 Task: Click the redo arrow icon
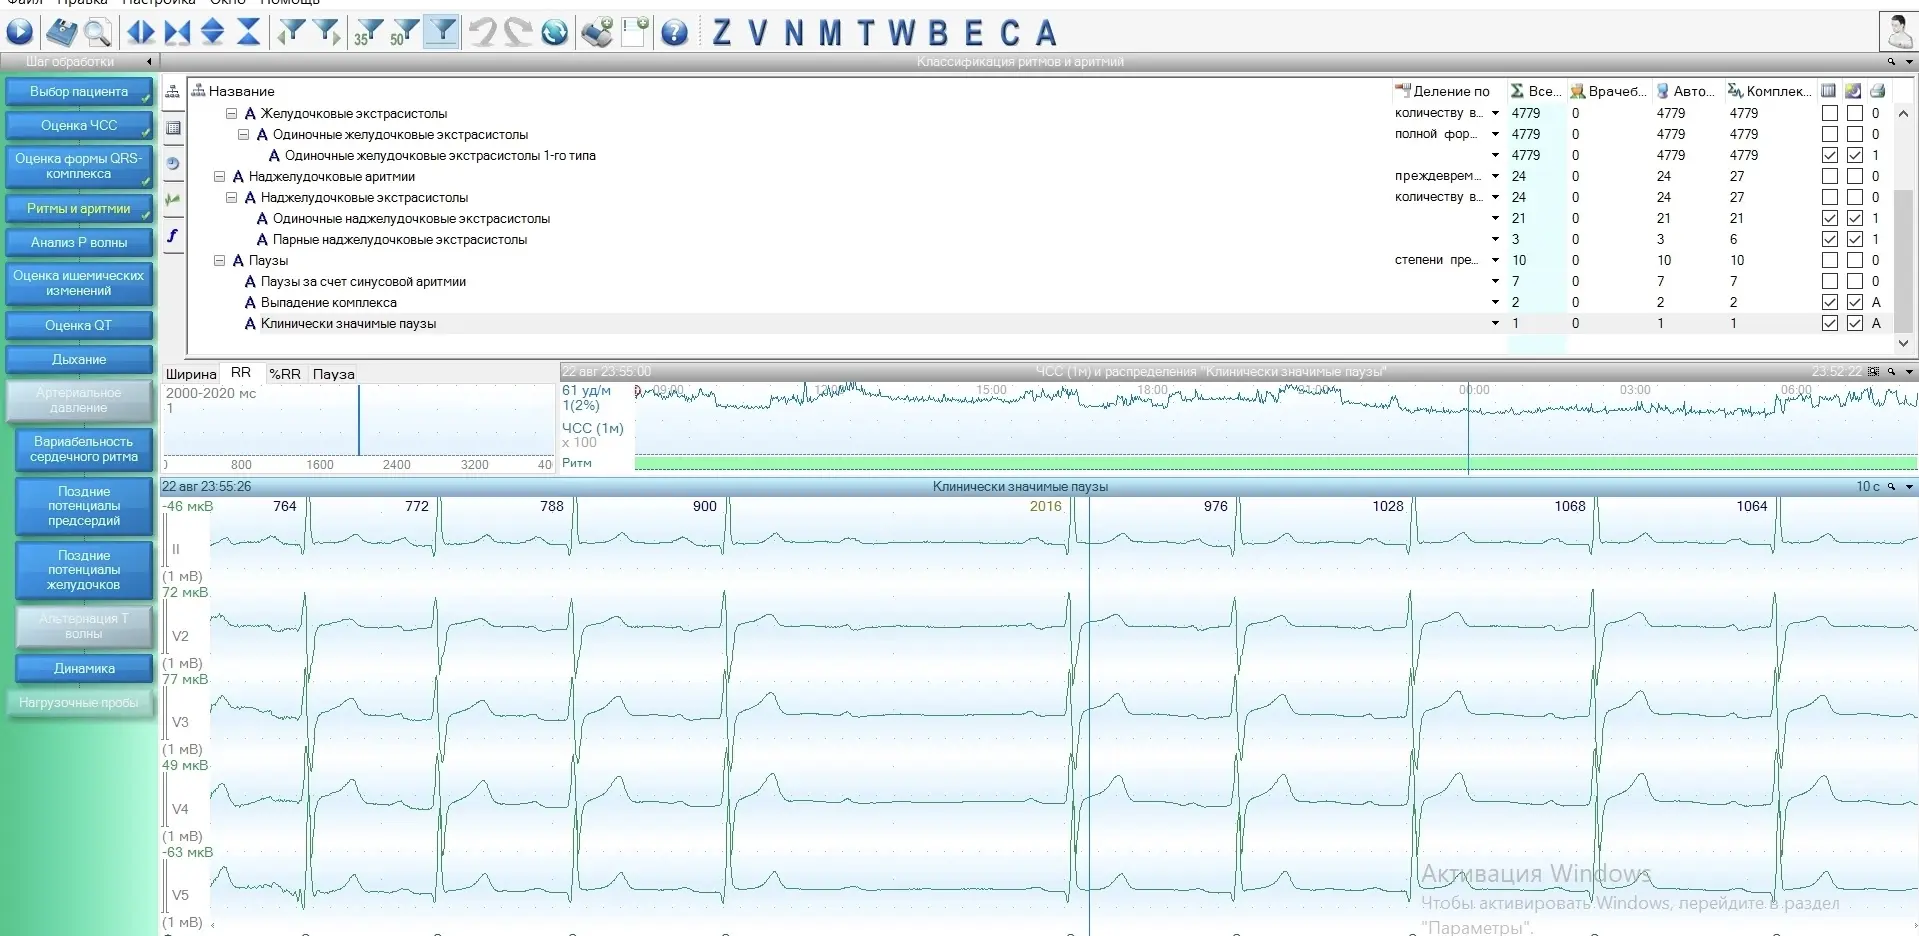(x=518, y=33)
